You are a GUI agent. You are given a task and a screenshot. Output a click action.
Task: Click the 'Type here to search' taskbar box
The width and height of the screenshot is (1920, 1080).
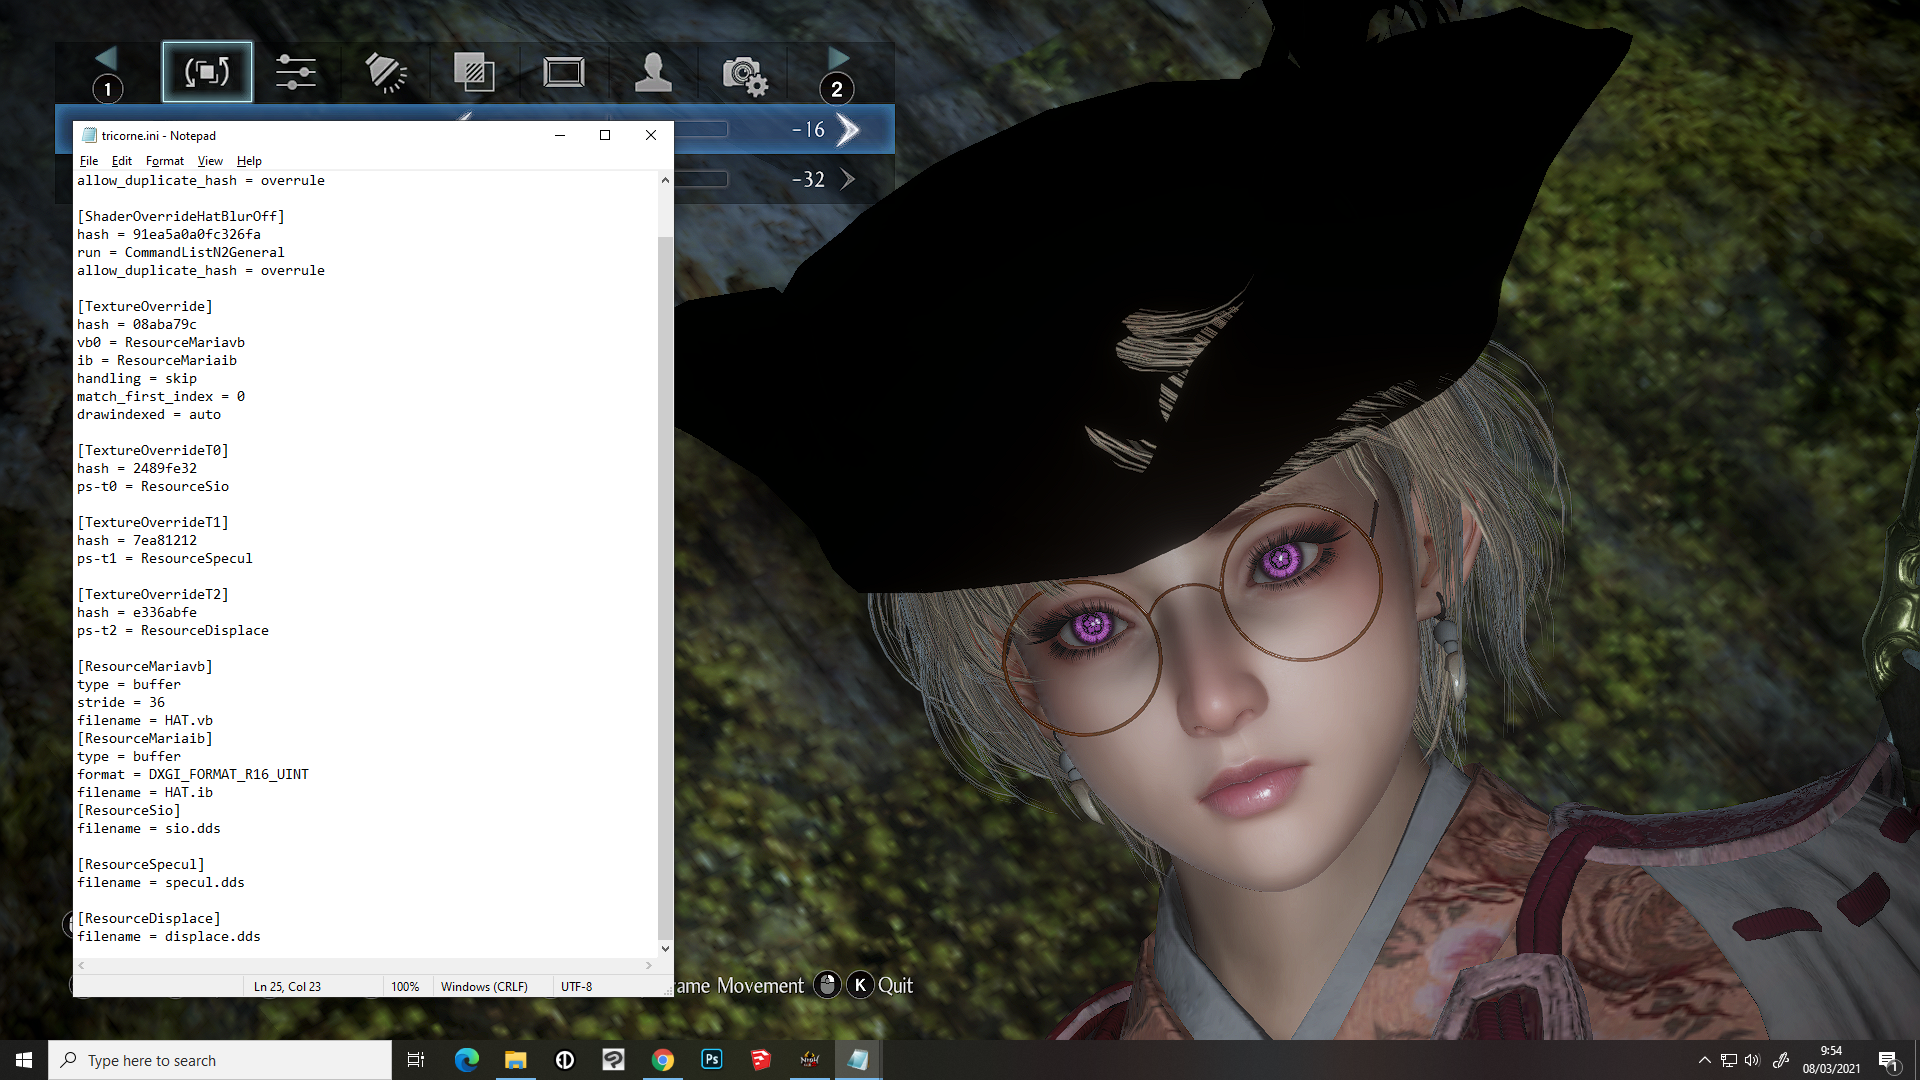(x=220, y=1060)
